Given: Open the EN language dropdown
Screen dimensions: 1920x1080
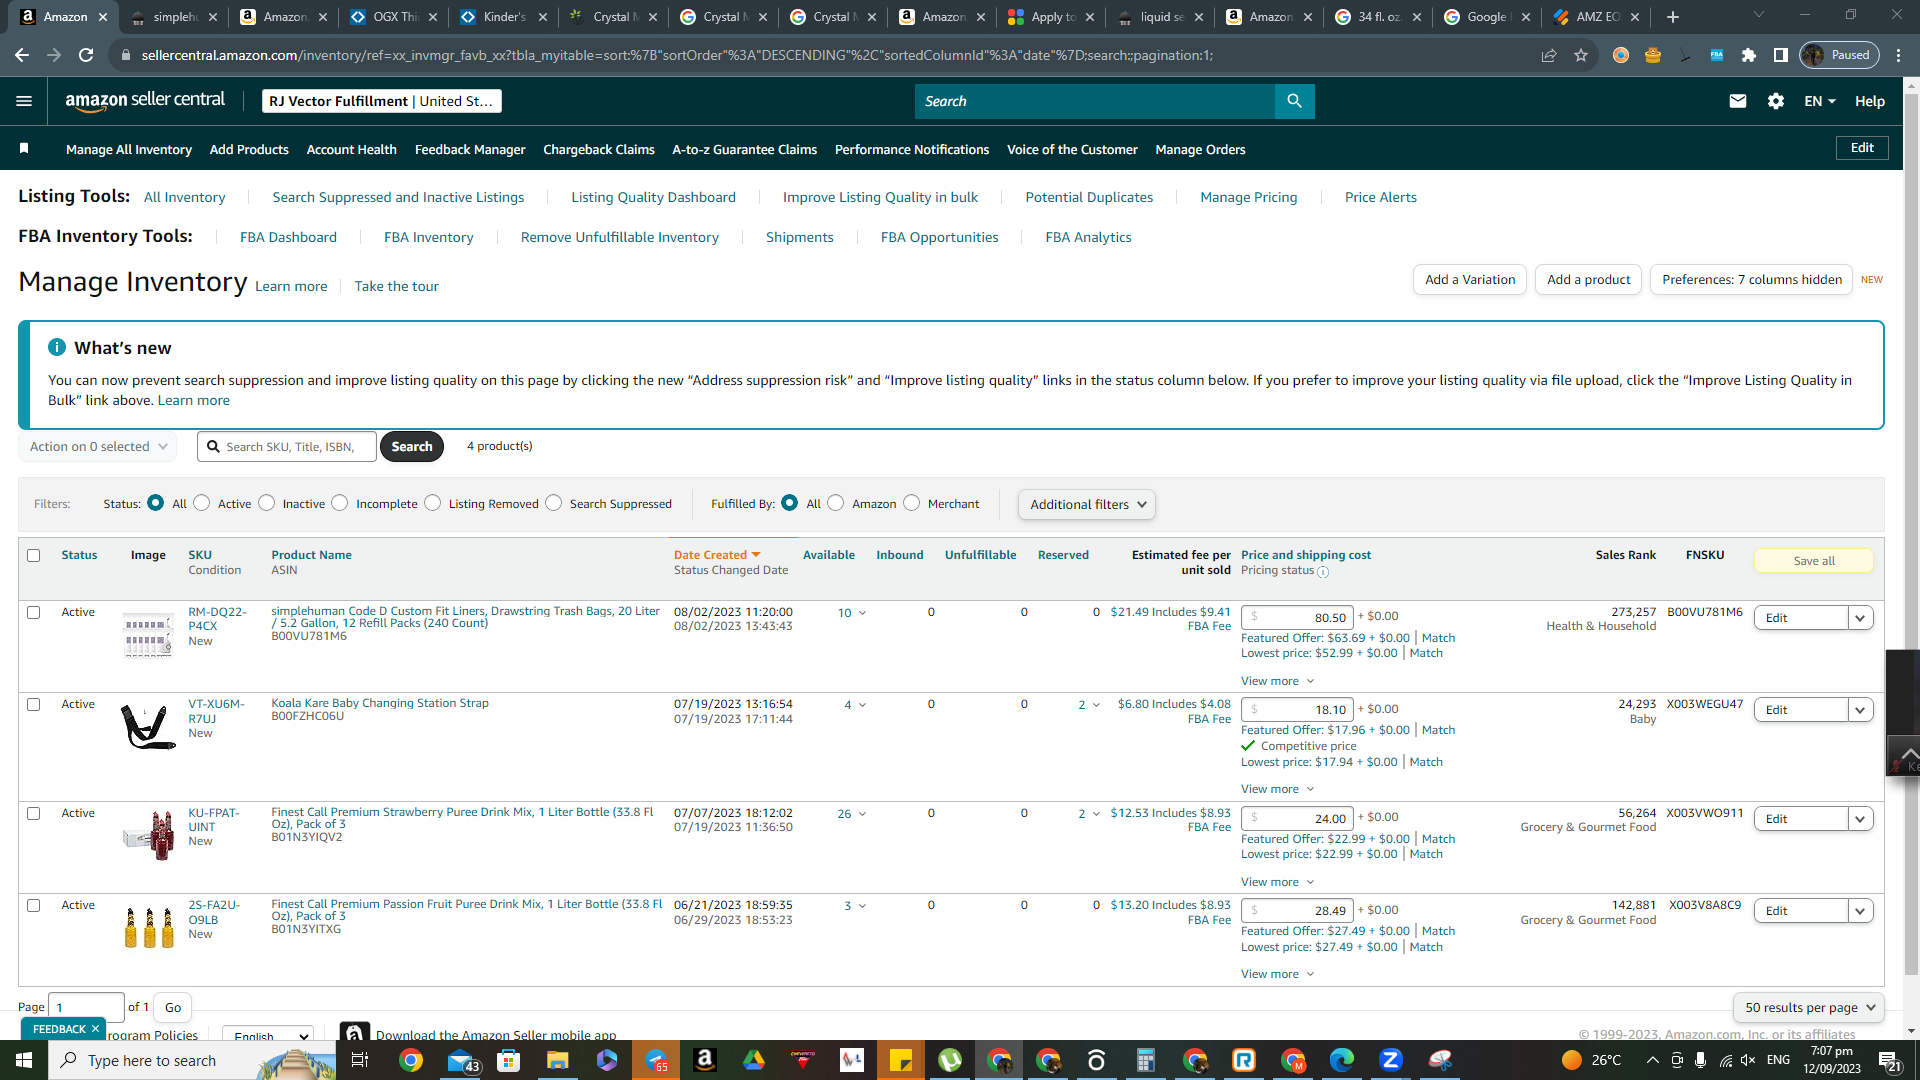Looking at the screenshot, I should [x=1820, y=101].
